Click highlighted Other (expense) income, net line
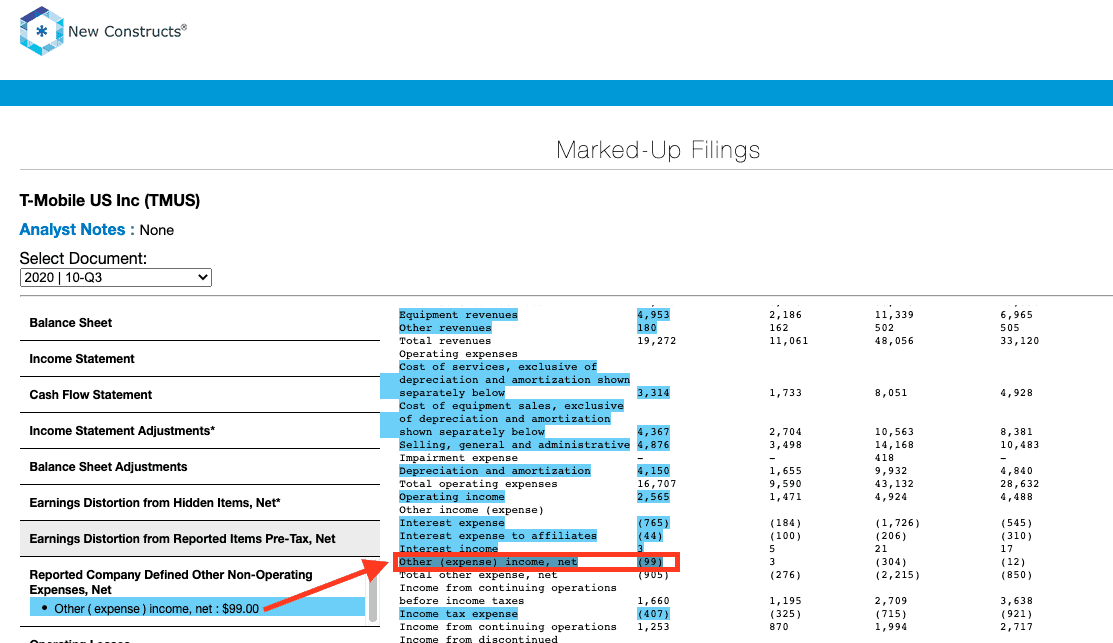 [488, 562]
